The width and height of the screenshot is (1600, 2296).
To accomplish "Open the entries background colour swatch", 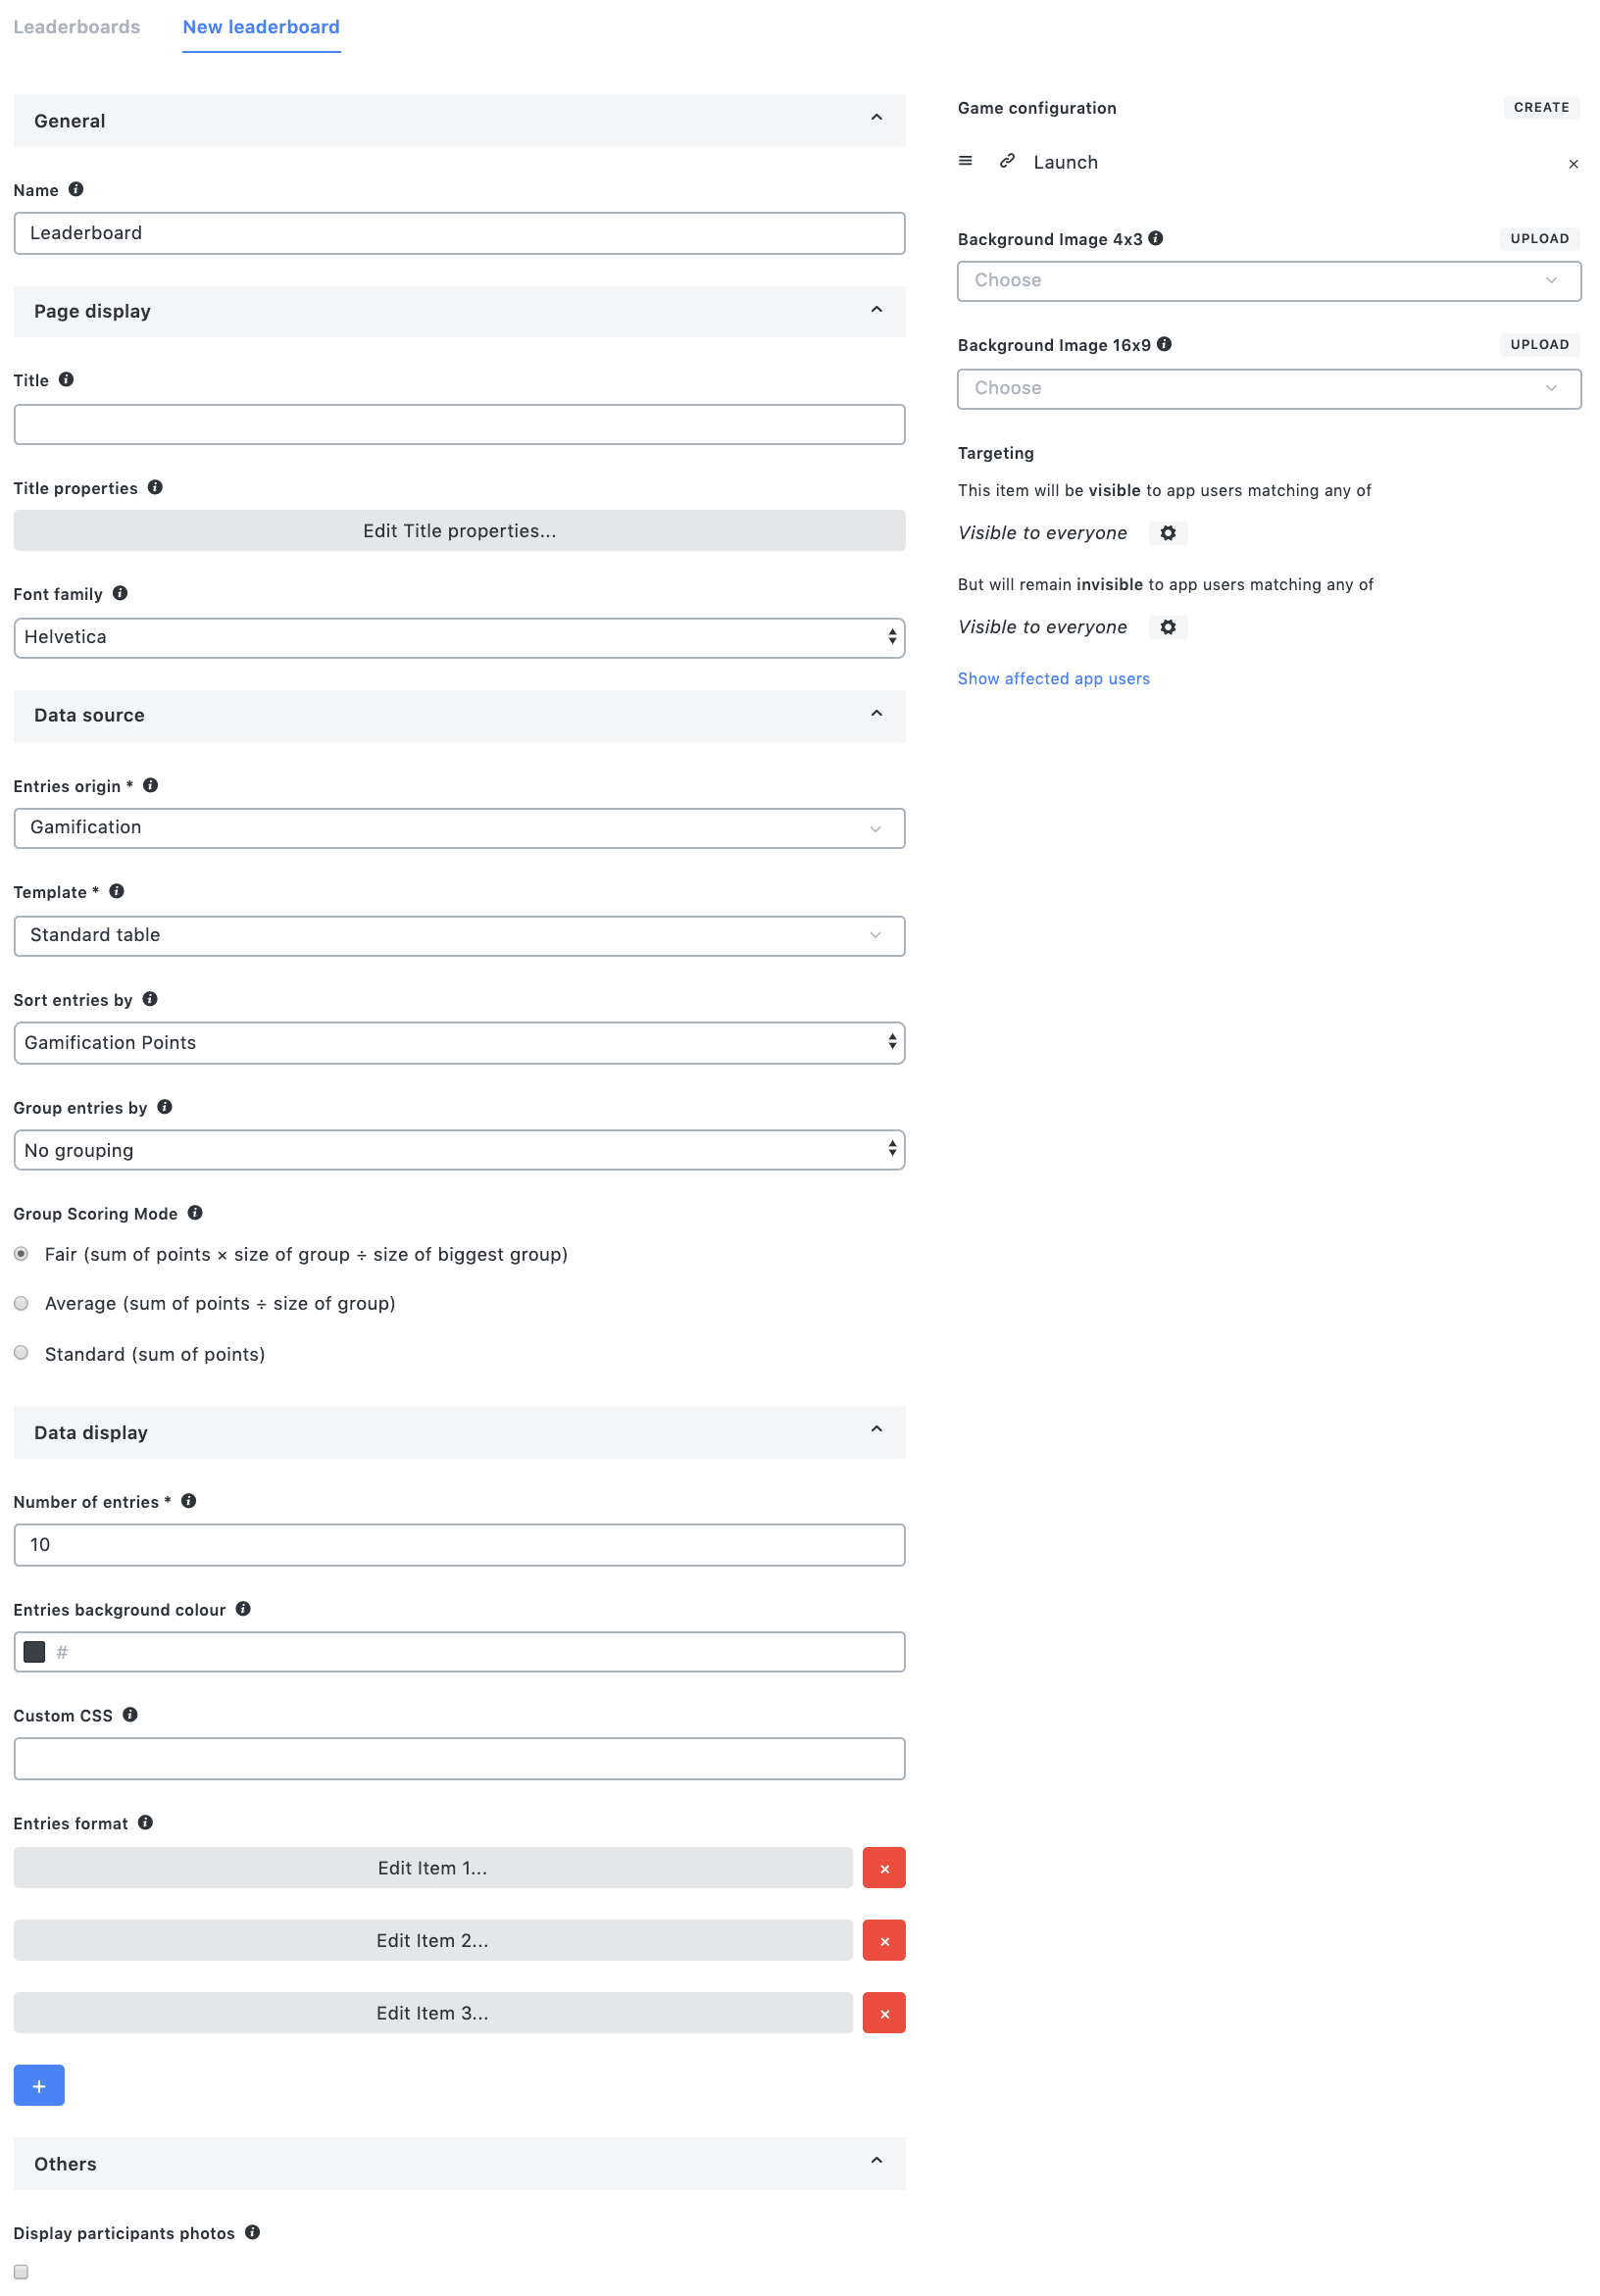I will pyautogui.click(x=34, y=1652).
